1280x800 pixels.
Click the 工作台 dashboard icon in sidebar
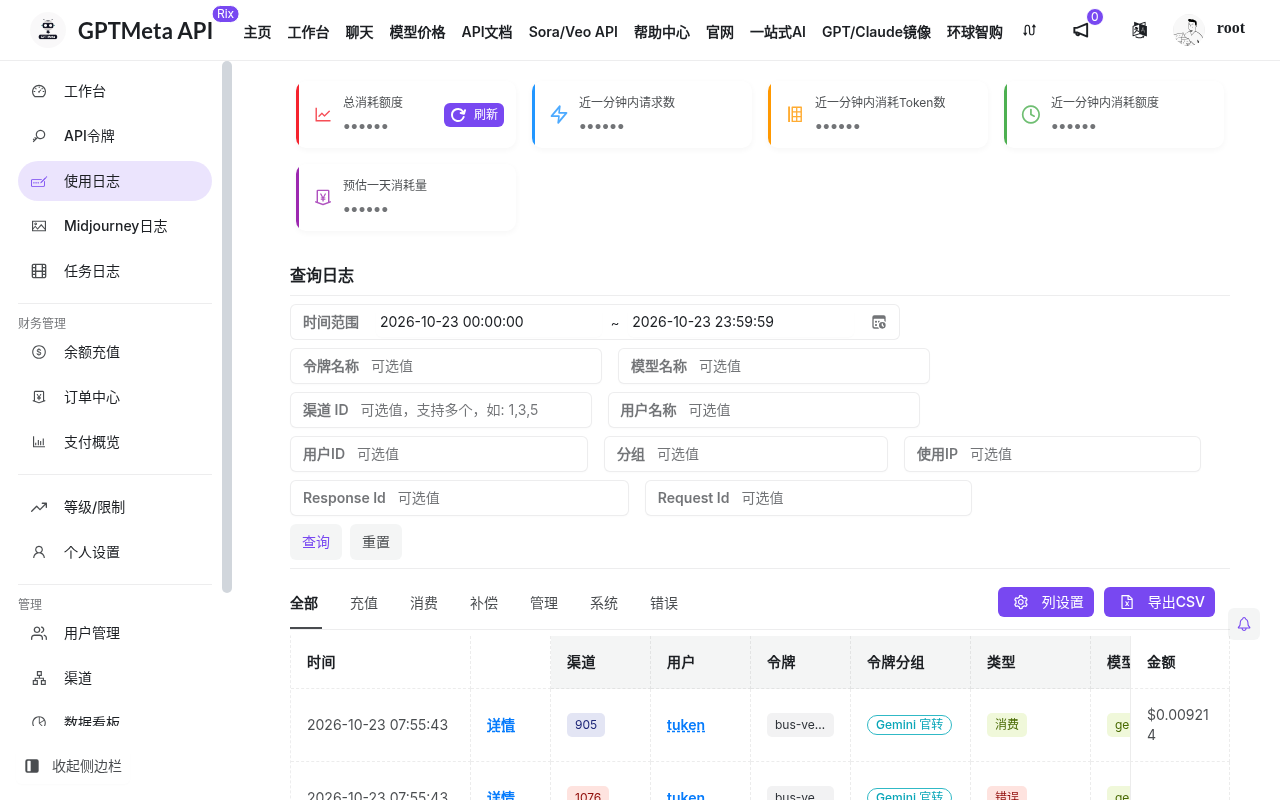[39, 91]
